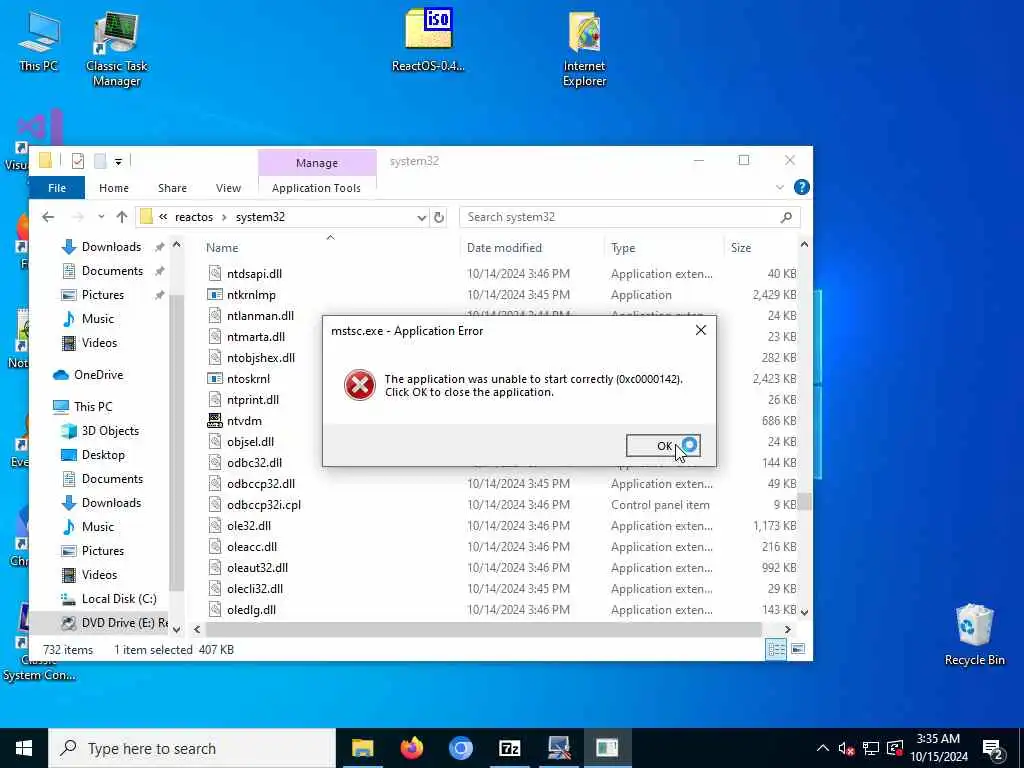Screen dimensions: 1024x768
Task: Select Local Disk (C:) in navigation pane
Action: tap(108, 599)
